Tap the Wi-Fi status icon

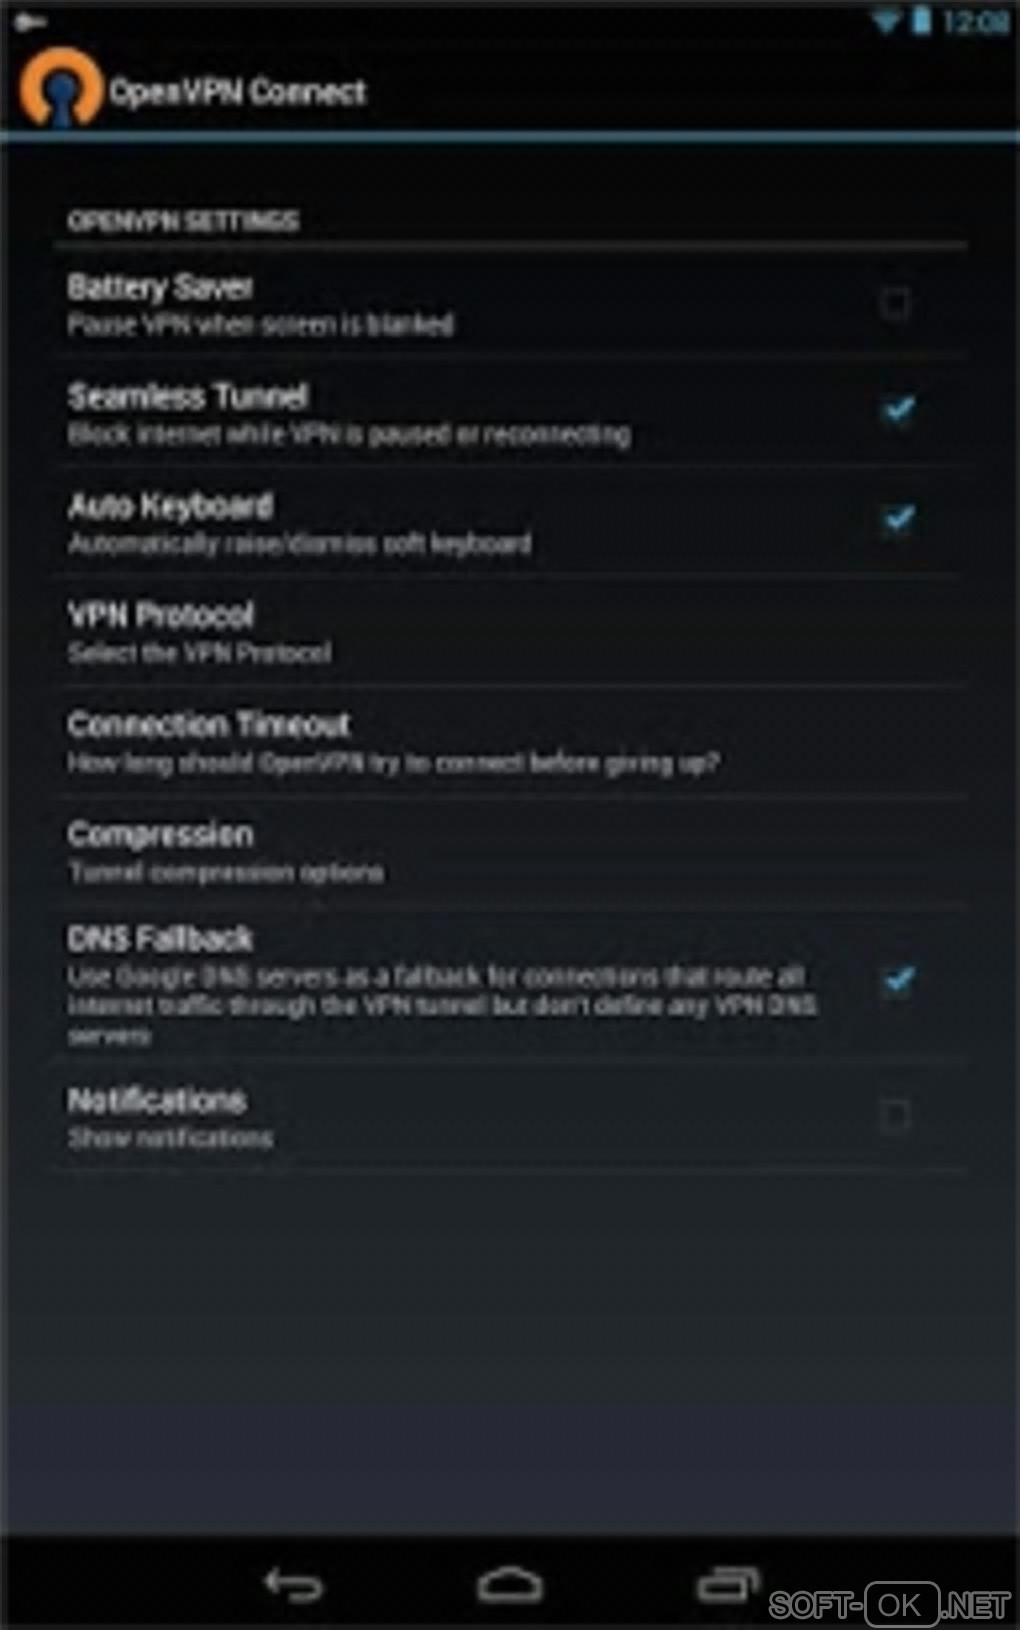click(885, 21)
